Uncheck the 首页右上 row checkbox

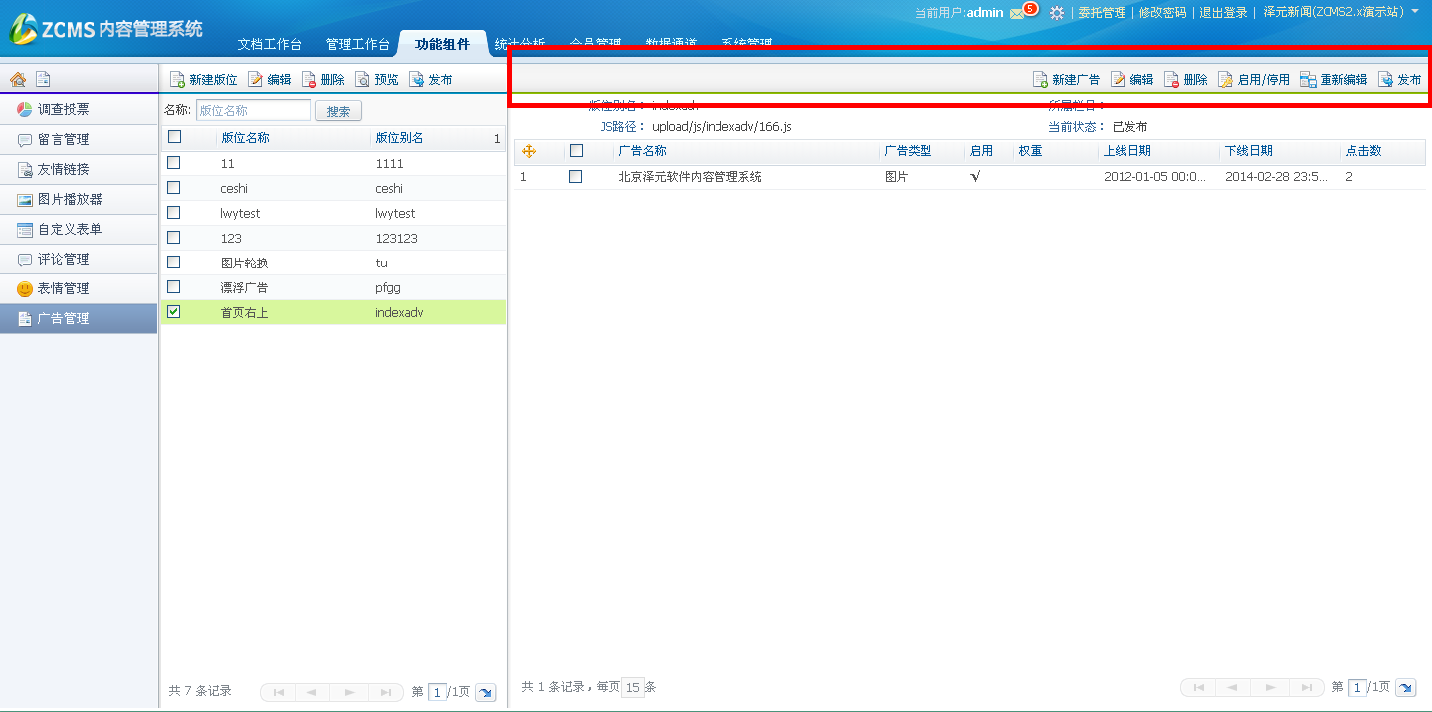174,312
